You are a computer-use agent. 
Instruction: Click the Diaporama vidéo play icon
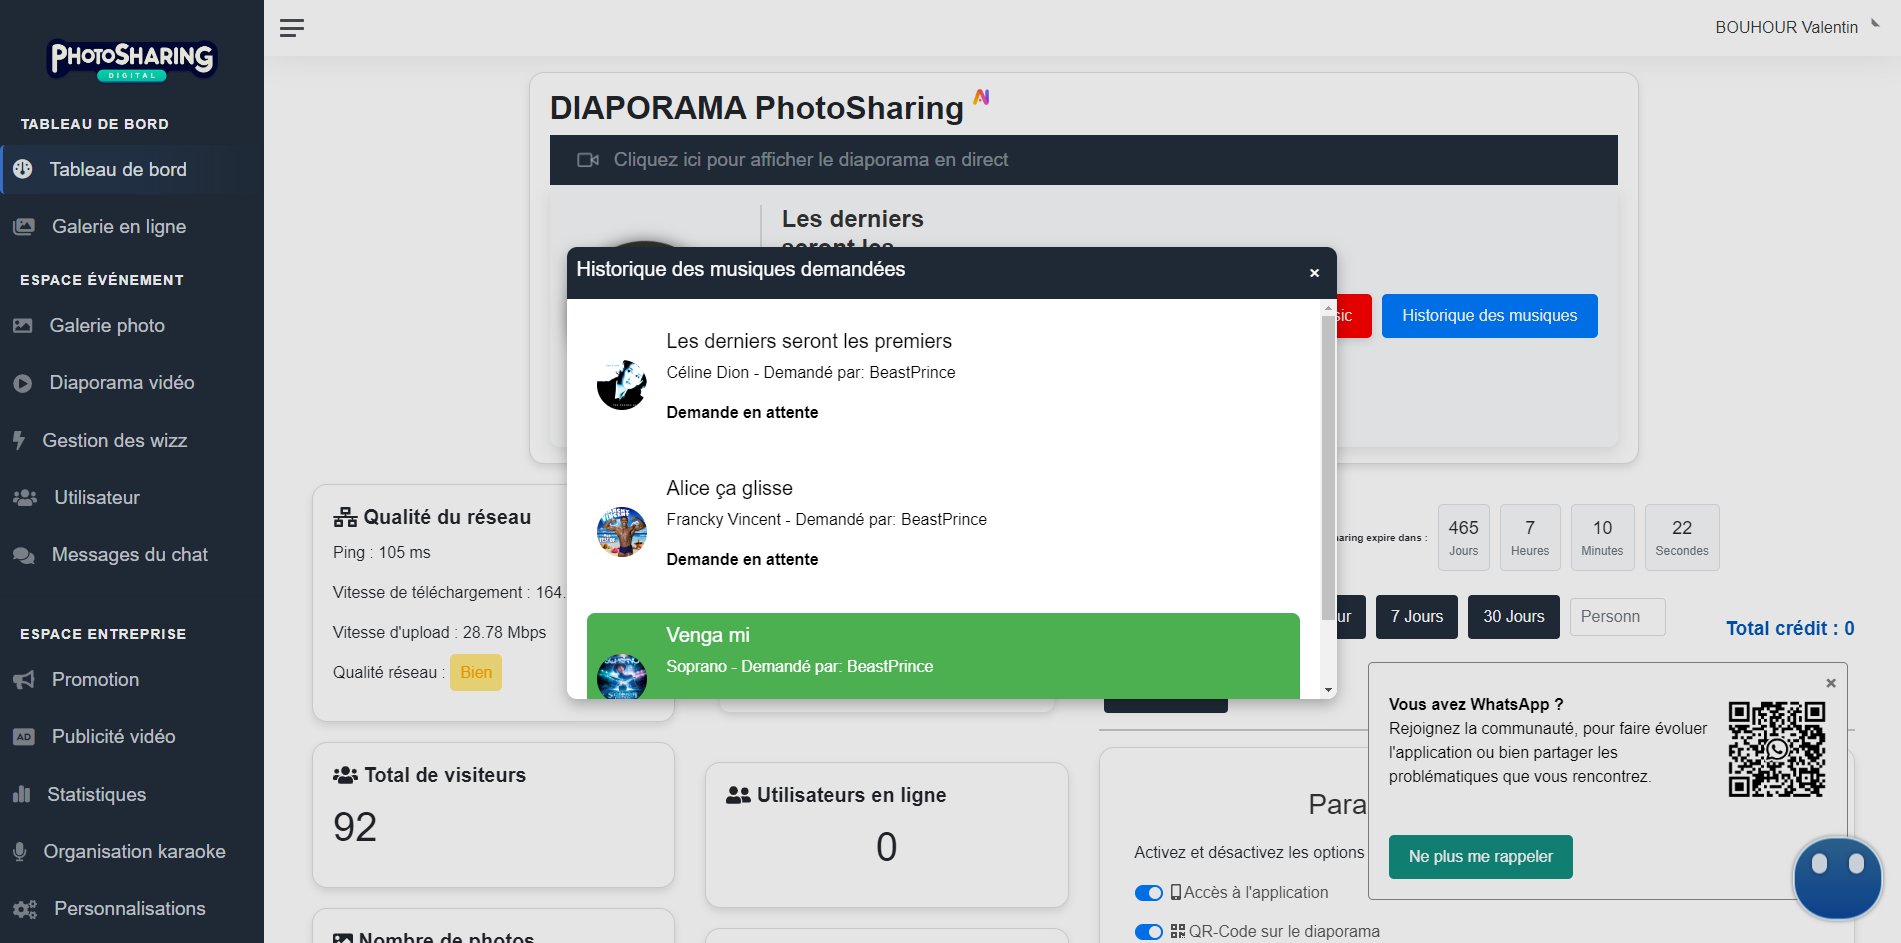pyautogui.click(x=23, y=383)
